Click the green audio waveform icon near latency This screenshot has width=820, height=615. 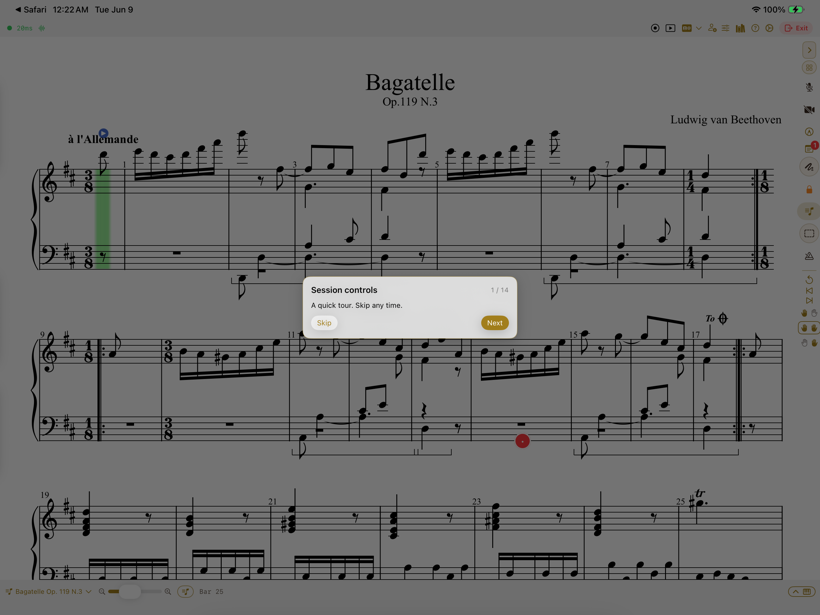point(42,28)
